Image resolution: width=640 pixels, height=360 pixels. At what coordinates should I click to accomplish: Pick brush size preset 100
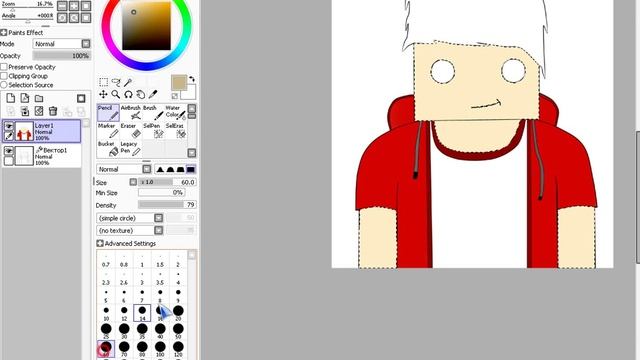point(160,349)
